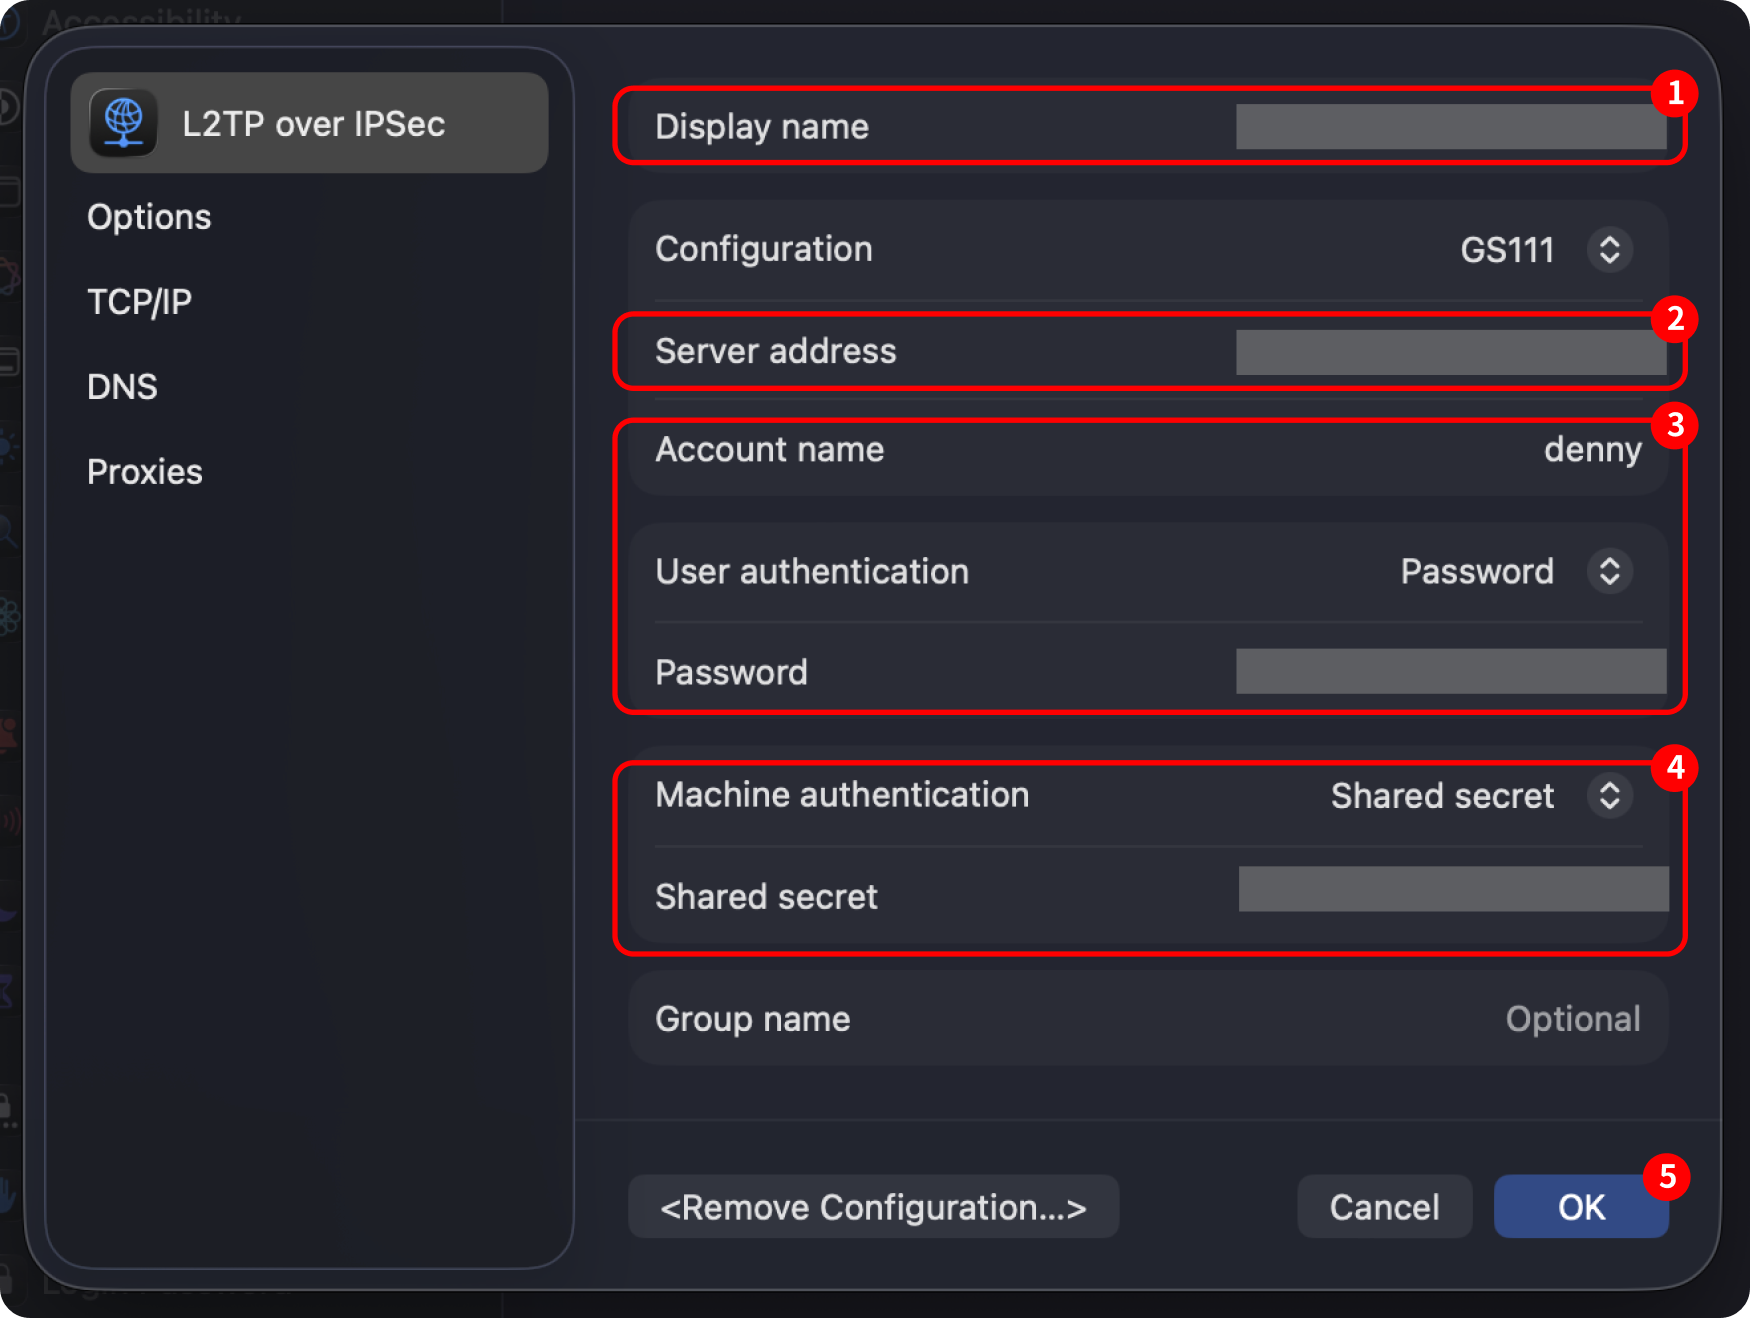Cancel the VPN configuration dialog
The width and height of the screenshot is (1750, 1318).
[1384, 1206]
